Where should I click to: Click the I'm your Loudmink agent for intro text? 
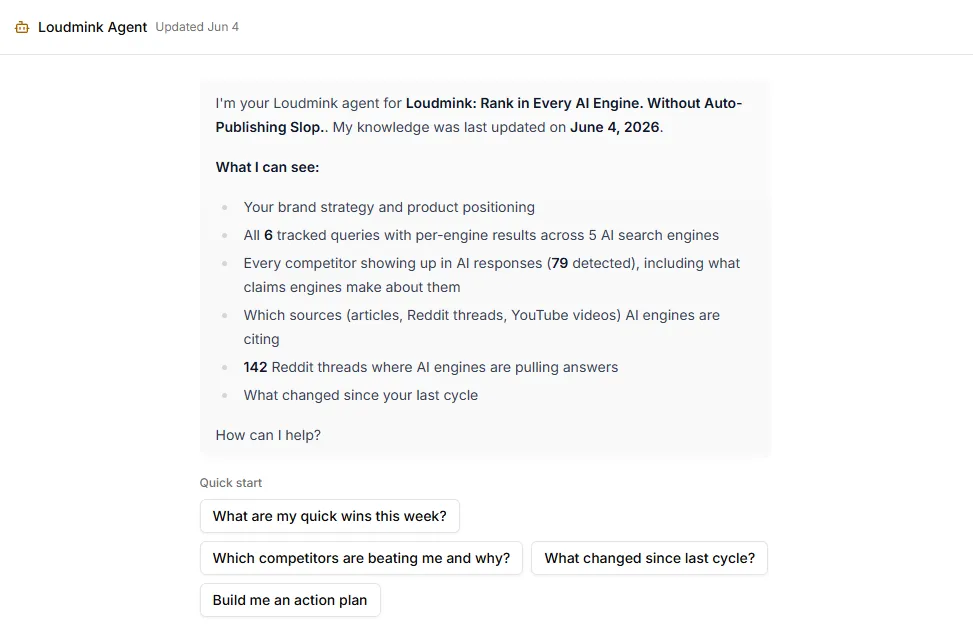click(308, 103)
